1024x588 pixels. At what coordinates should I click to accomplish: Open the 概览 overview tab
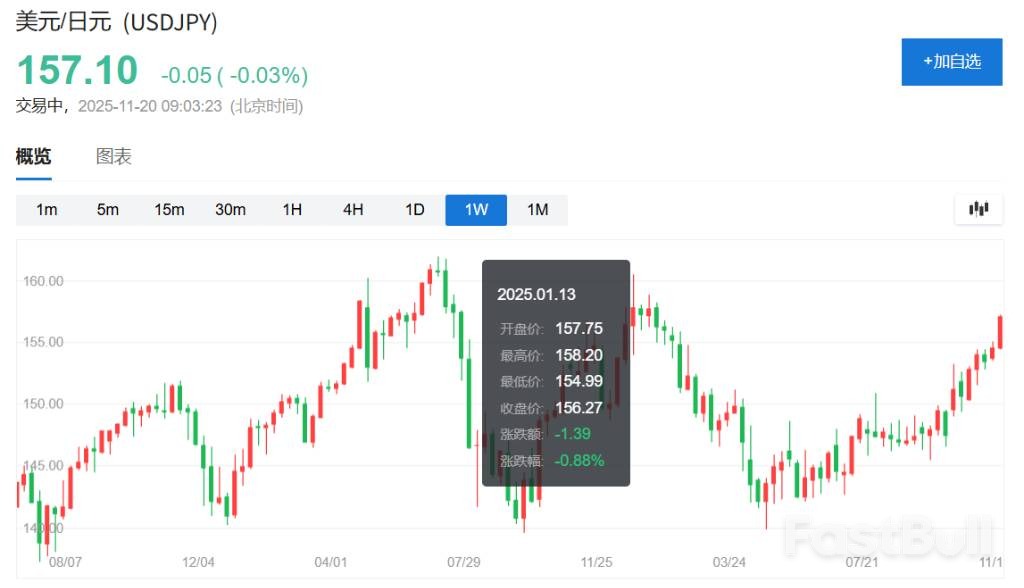[33, 157]
